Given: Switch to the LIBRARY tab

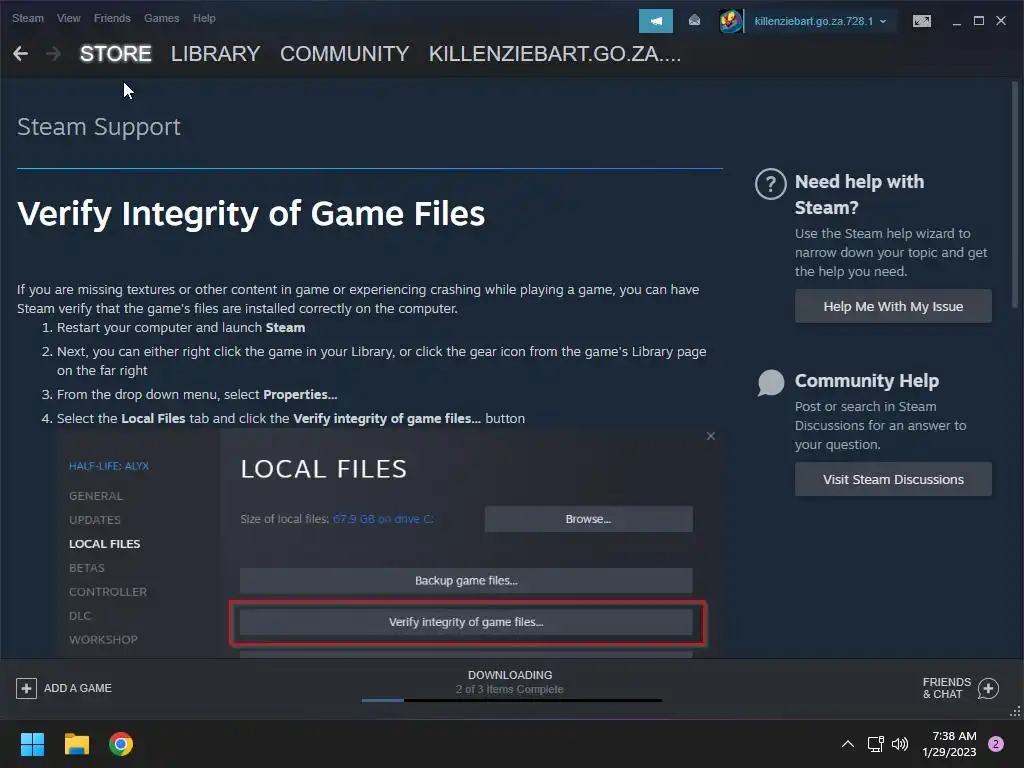Looking at the screenshot, I should pos(216,54).
